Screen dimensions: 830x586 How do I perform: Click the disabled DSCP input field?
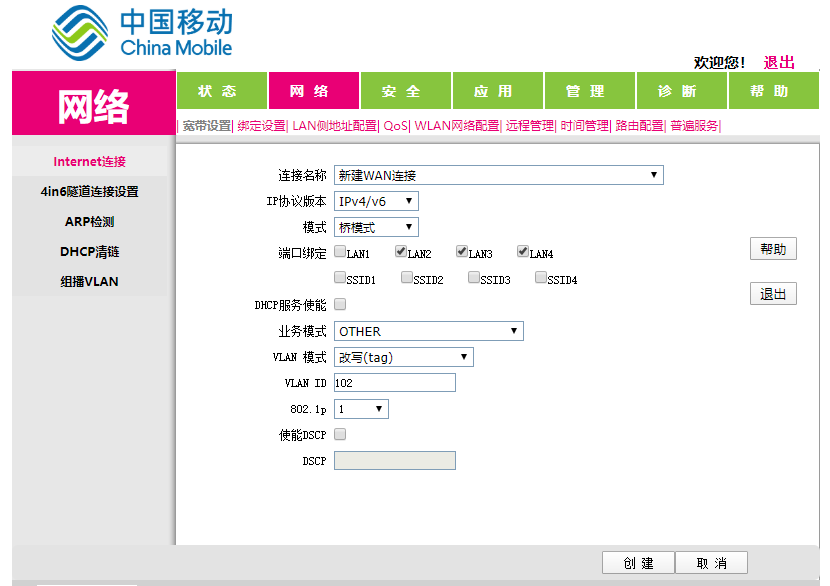[395, 461]
